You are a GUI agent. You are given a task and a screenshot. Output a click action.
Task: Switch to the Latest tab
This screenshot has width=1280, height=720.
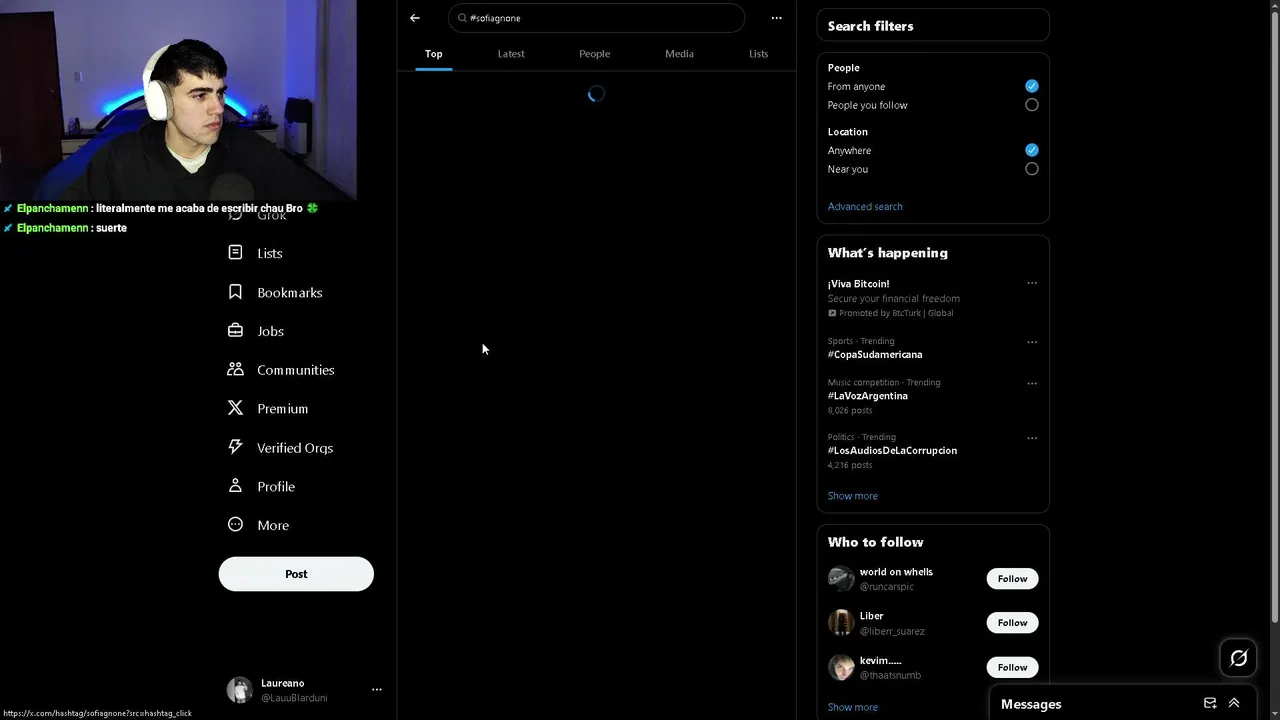tap(511, 54)
